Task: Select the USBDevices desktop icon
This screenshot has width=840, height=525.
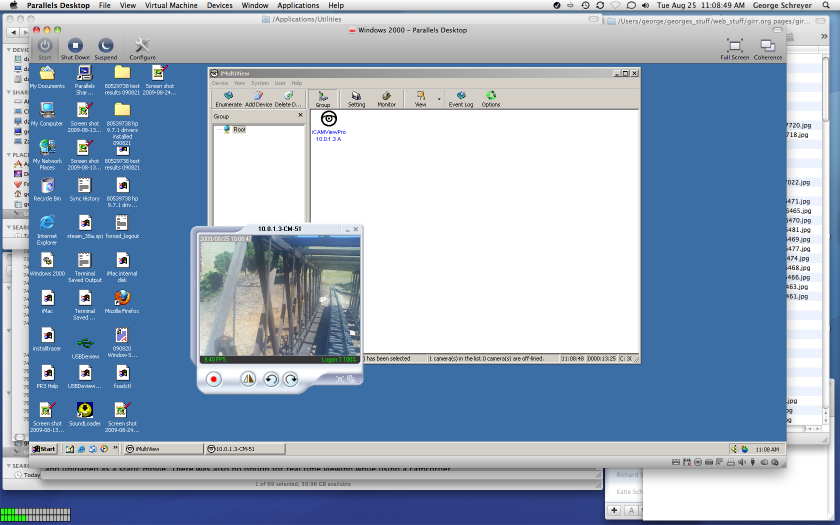Action: click(85, 347)
